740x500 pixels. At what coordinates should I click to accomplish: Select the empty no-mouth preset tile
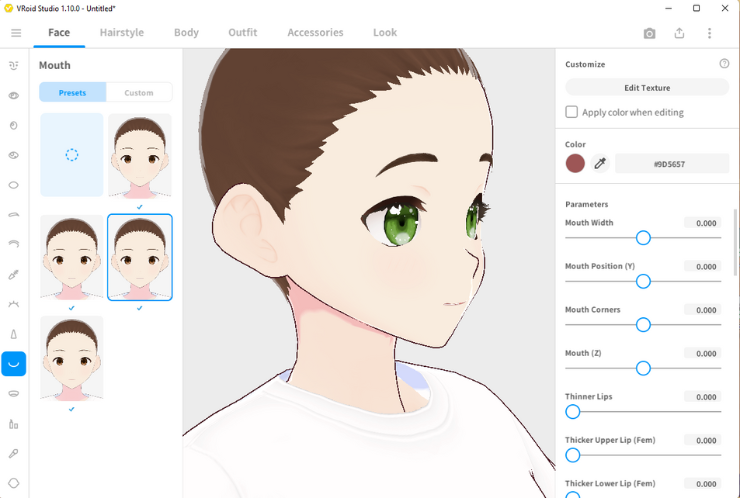point(72,155)
